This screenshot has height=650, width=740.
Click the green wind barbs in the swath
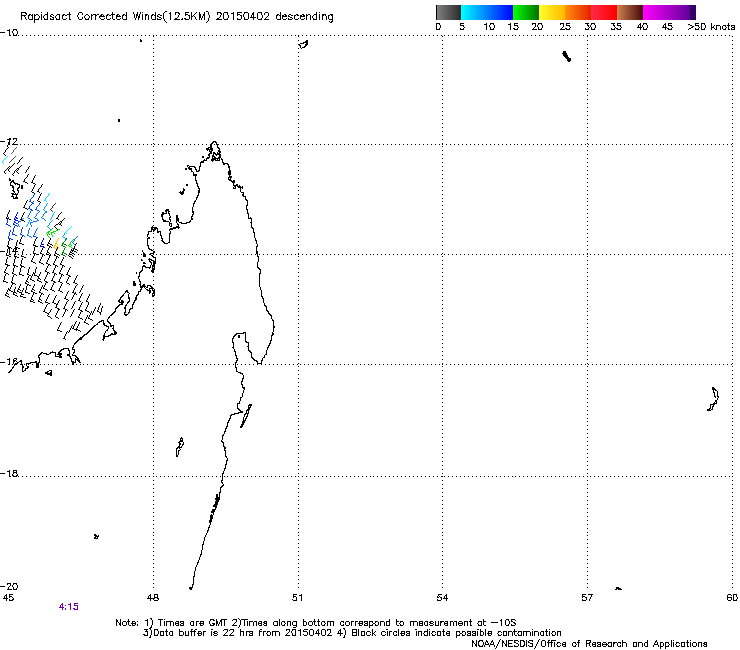[60, 241]
